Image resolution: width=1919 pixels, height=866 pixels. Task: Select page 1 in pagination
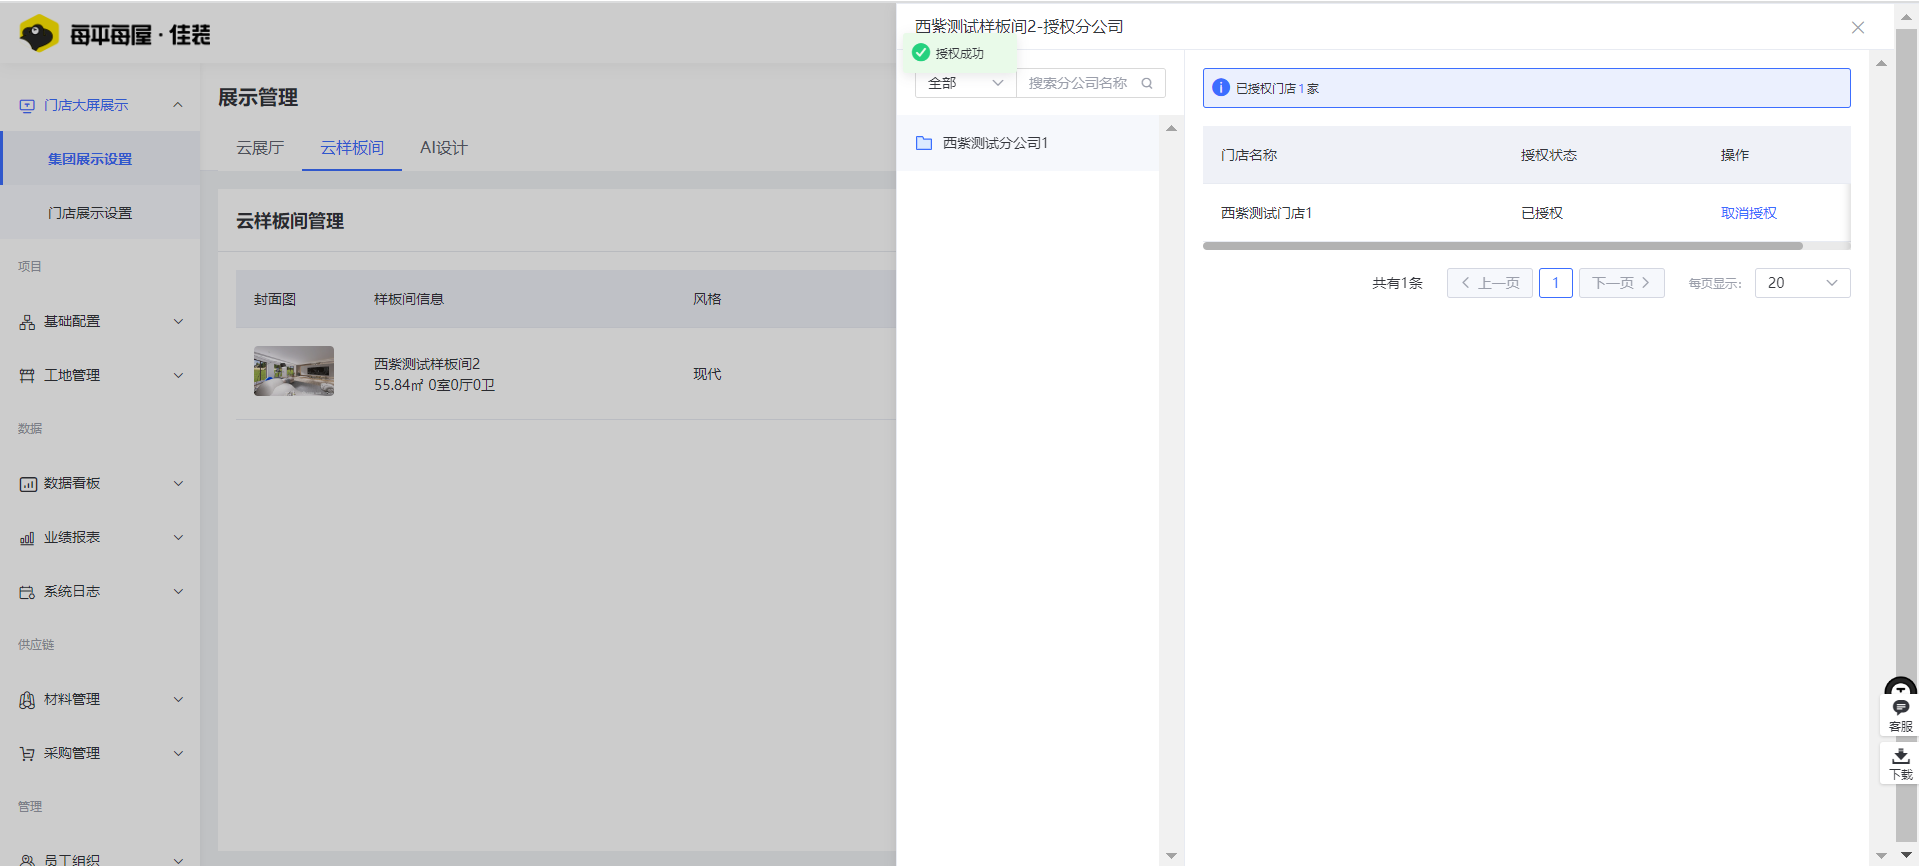(x=1555, y=283)
